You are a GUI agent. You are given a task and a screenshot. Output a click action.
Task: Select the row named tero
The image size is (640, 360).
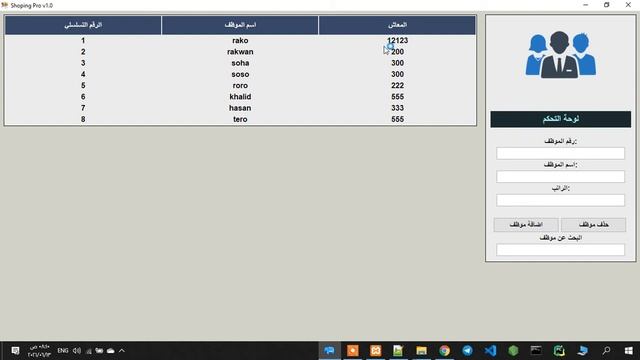point(240,119)
